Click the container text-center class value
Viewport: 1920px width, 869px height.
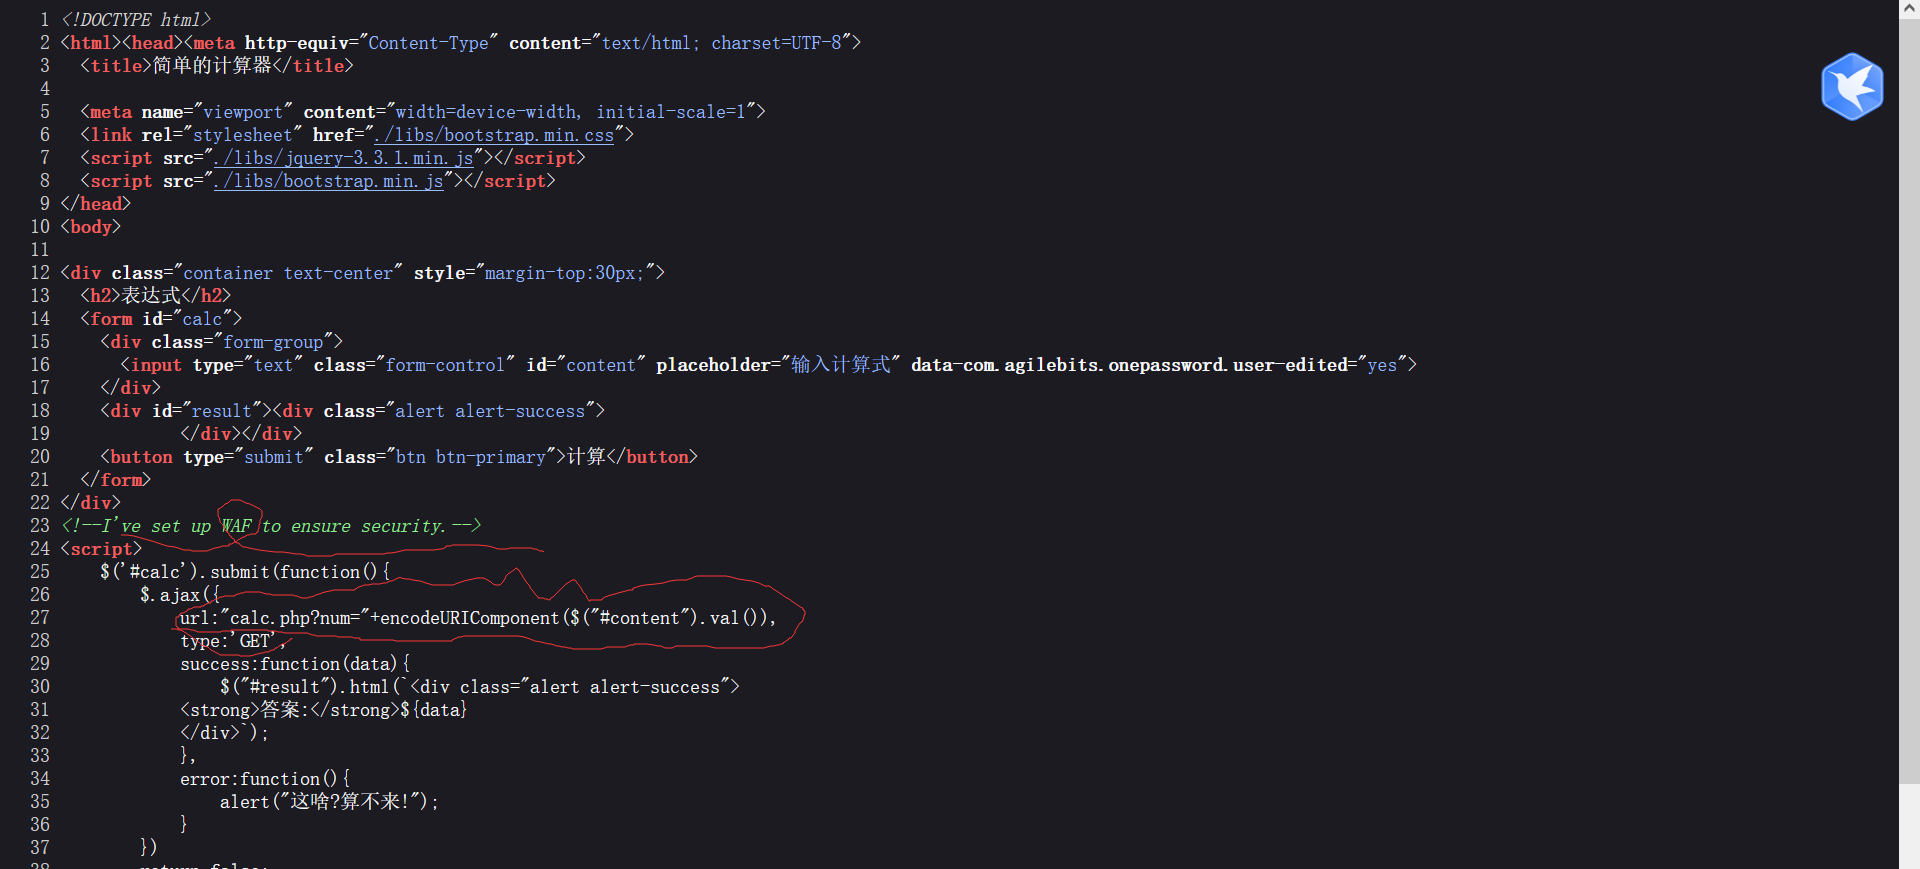click(x=288, y=273)
